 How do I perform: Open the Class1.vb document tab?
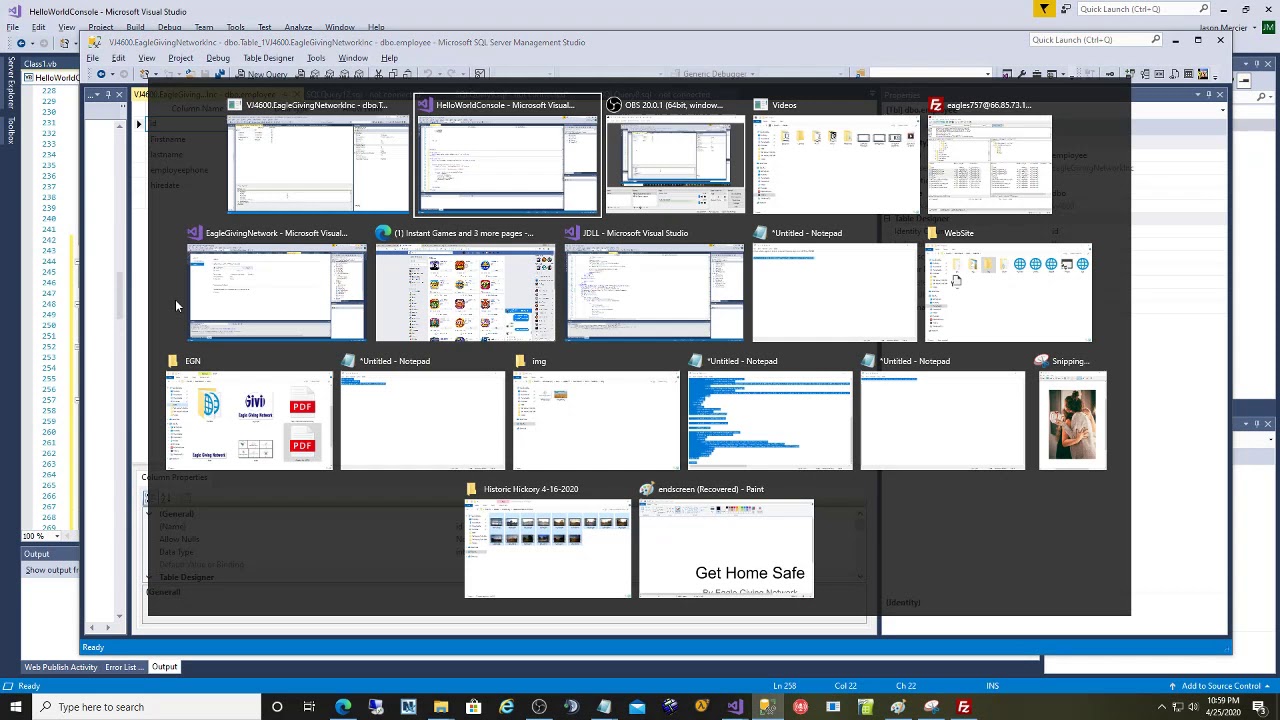pyautogui.click(x=40, y=64)
